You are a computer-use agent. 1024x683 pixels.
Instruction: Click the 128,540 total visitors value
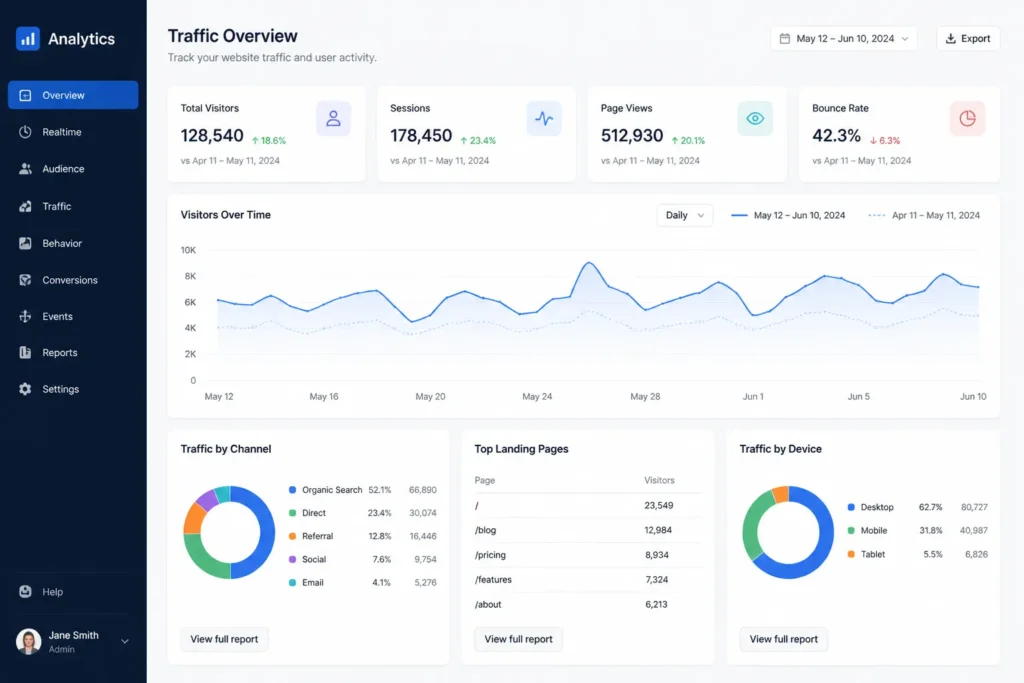212,136
